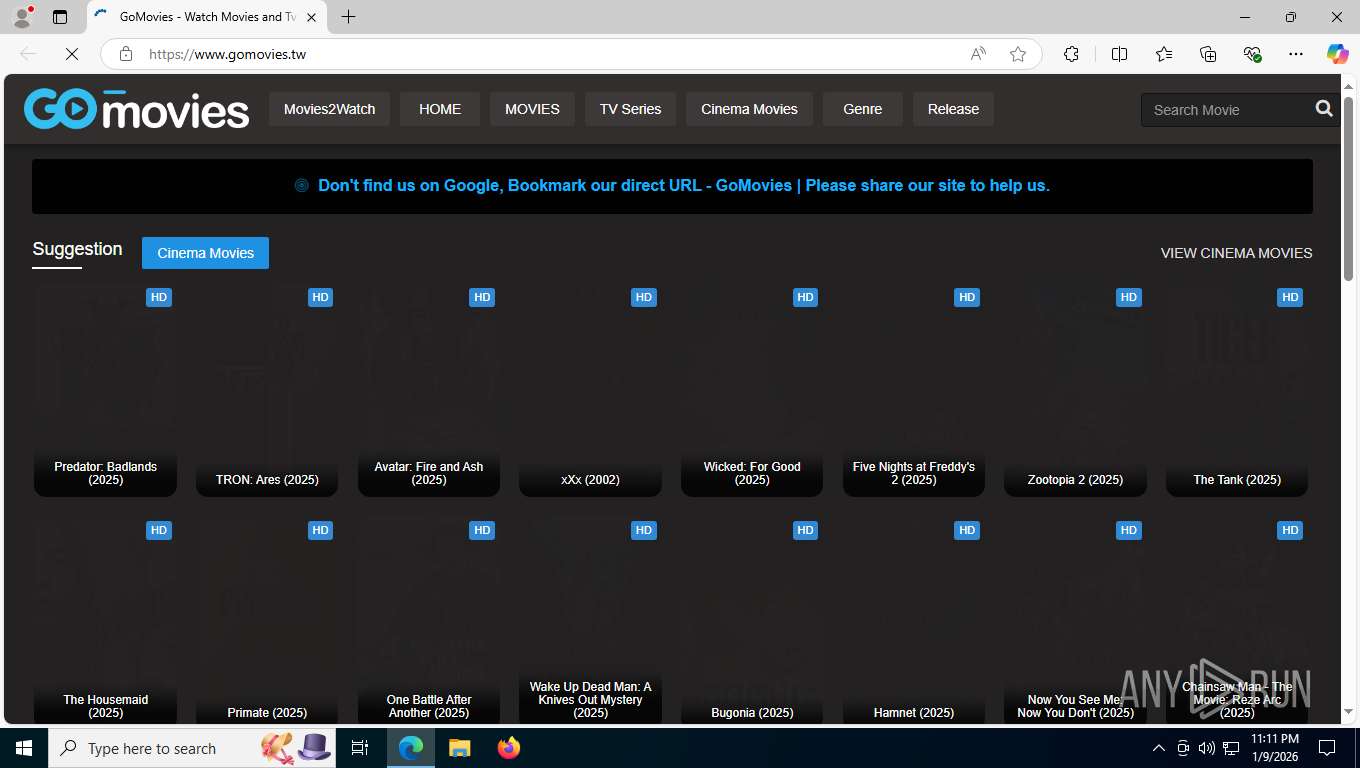Launch Firefox from taskbar
Image resolution: width=1360 pixels, height=768 pixels.
click(x=509, y=748)
